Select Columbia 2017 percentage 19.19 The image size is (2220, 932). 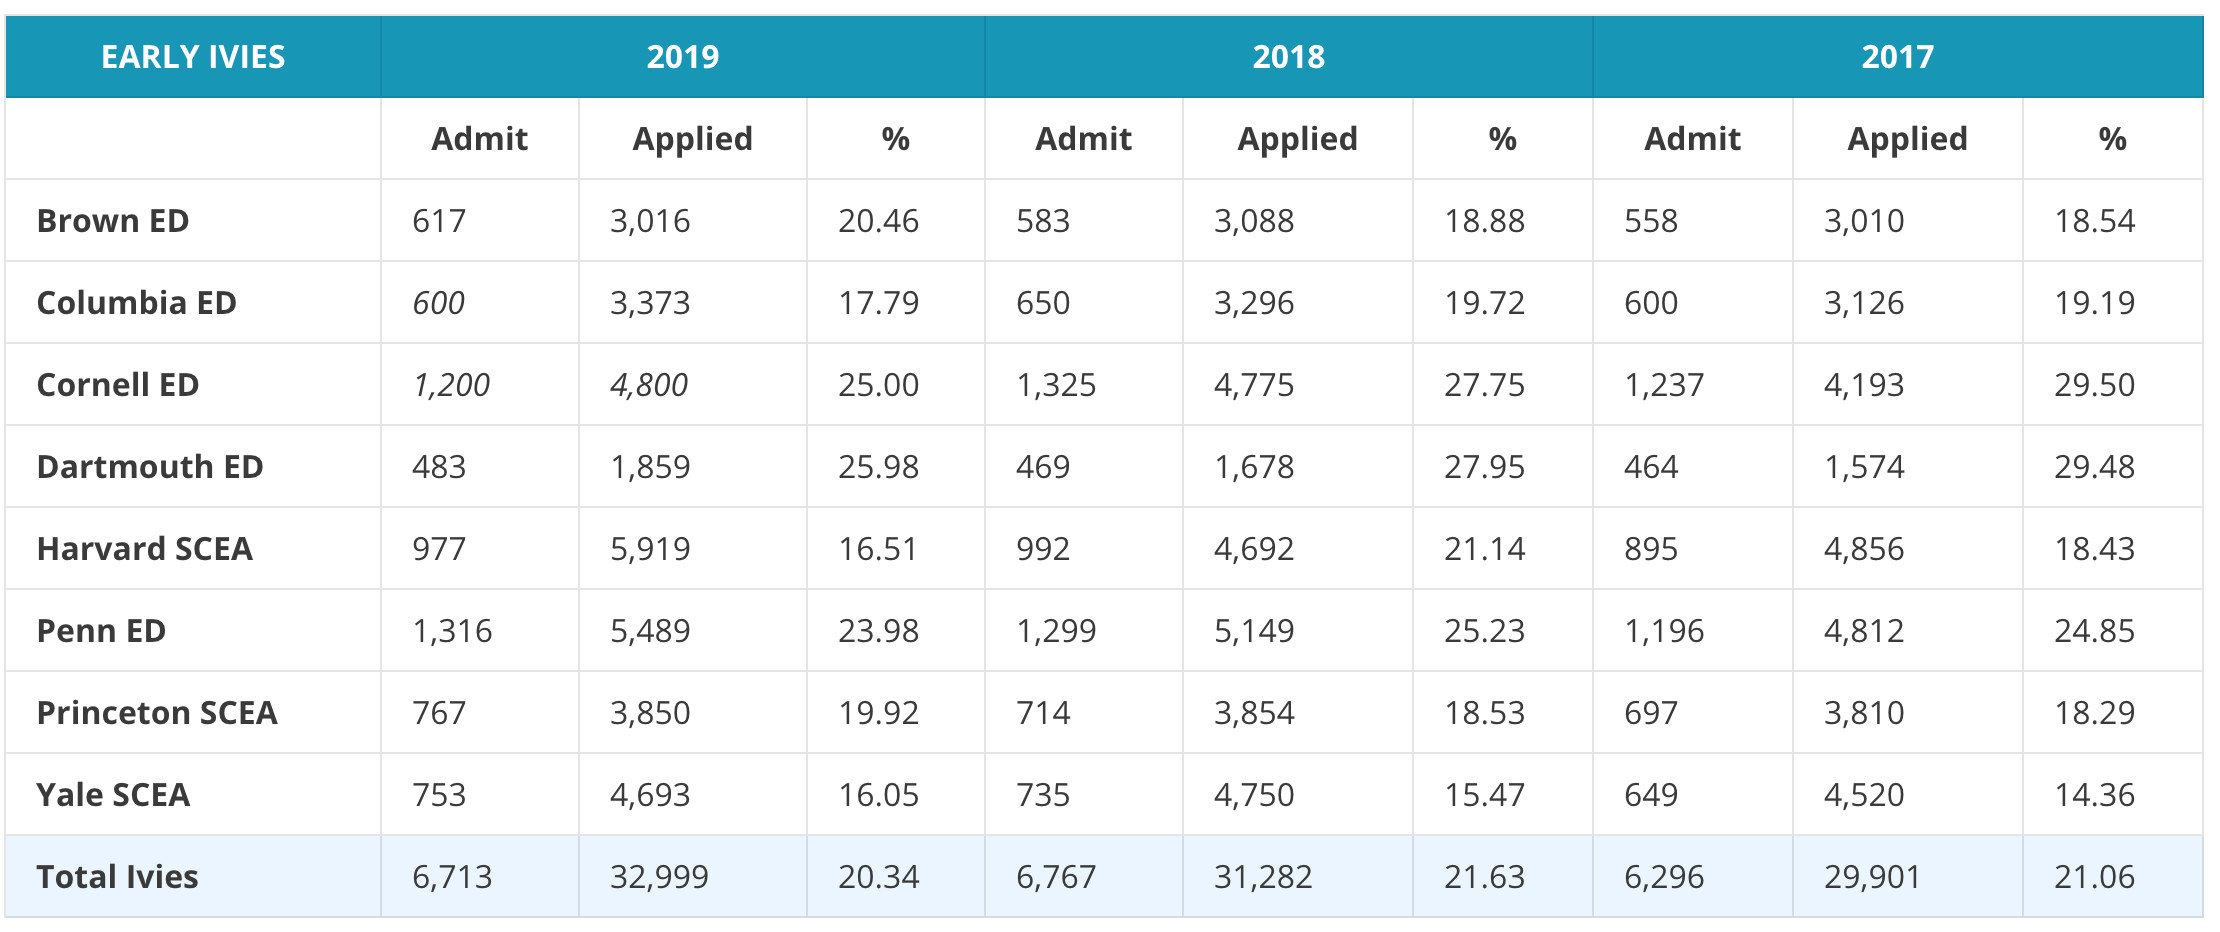[2094, 303]
